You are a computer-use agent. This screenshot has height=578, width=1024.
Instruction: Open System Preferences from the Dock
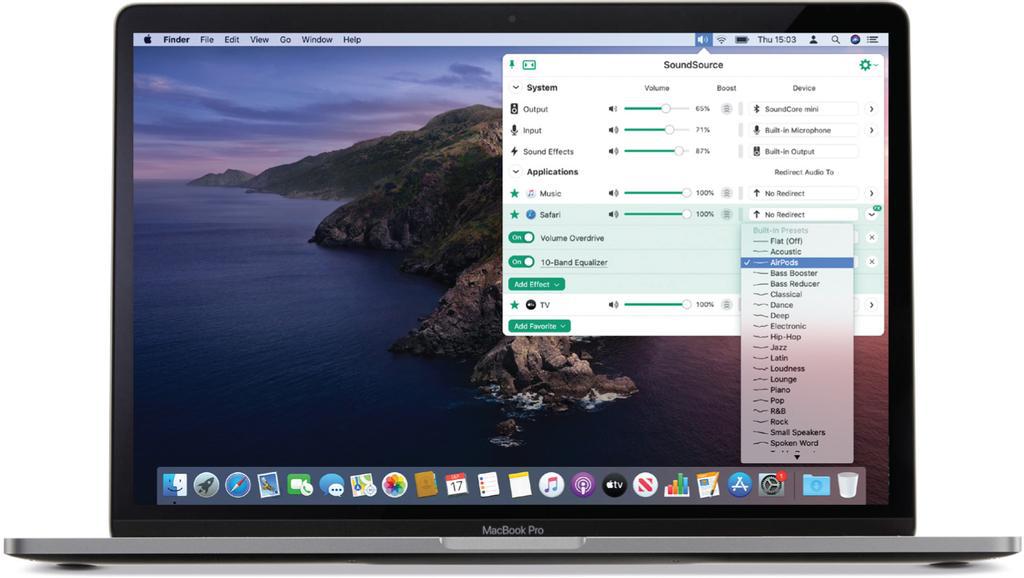click(771, 485)
